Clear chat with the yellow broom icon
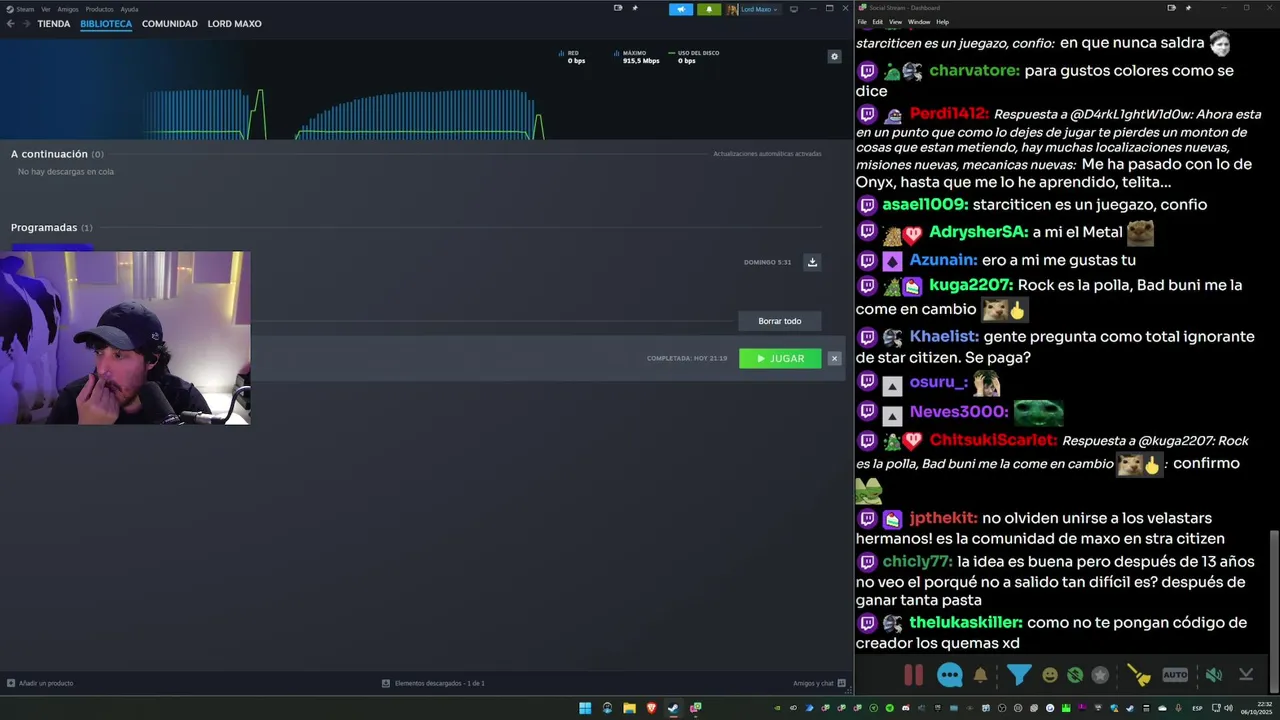 (x=1139, y=675)
